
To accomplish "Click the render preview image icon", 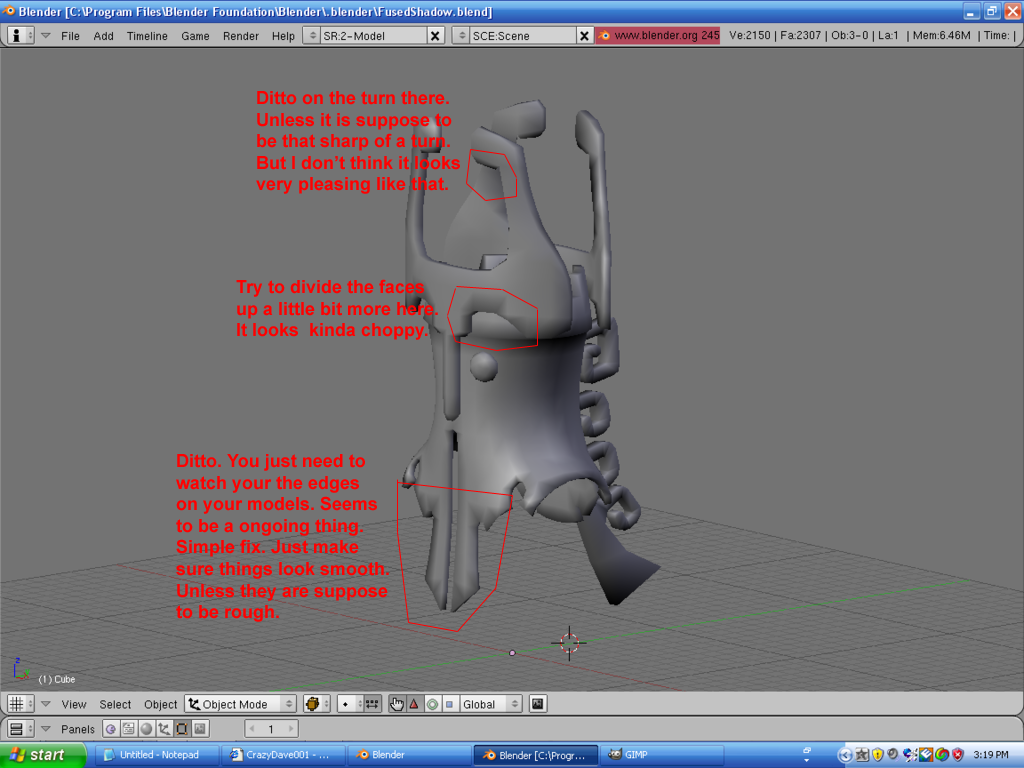I will 538,704.
